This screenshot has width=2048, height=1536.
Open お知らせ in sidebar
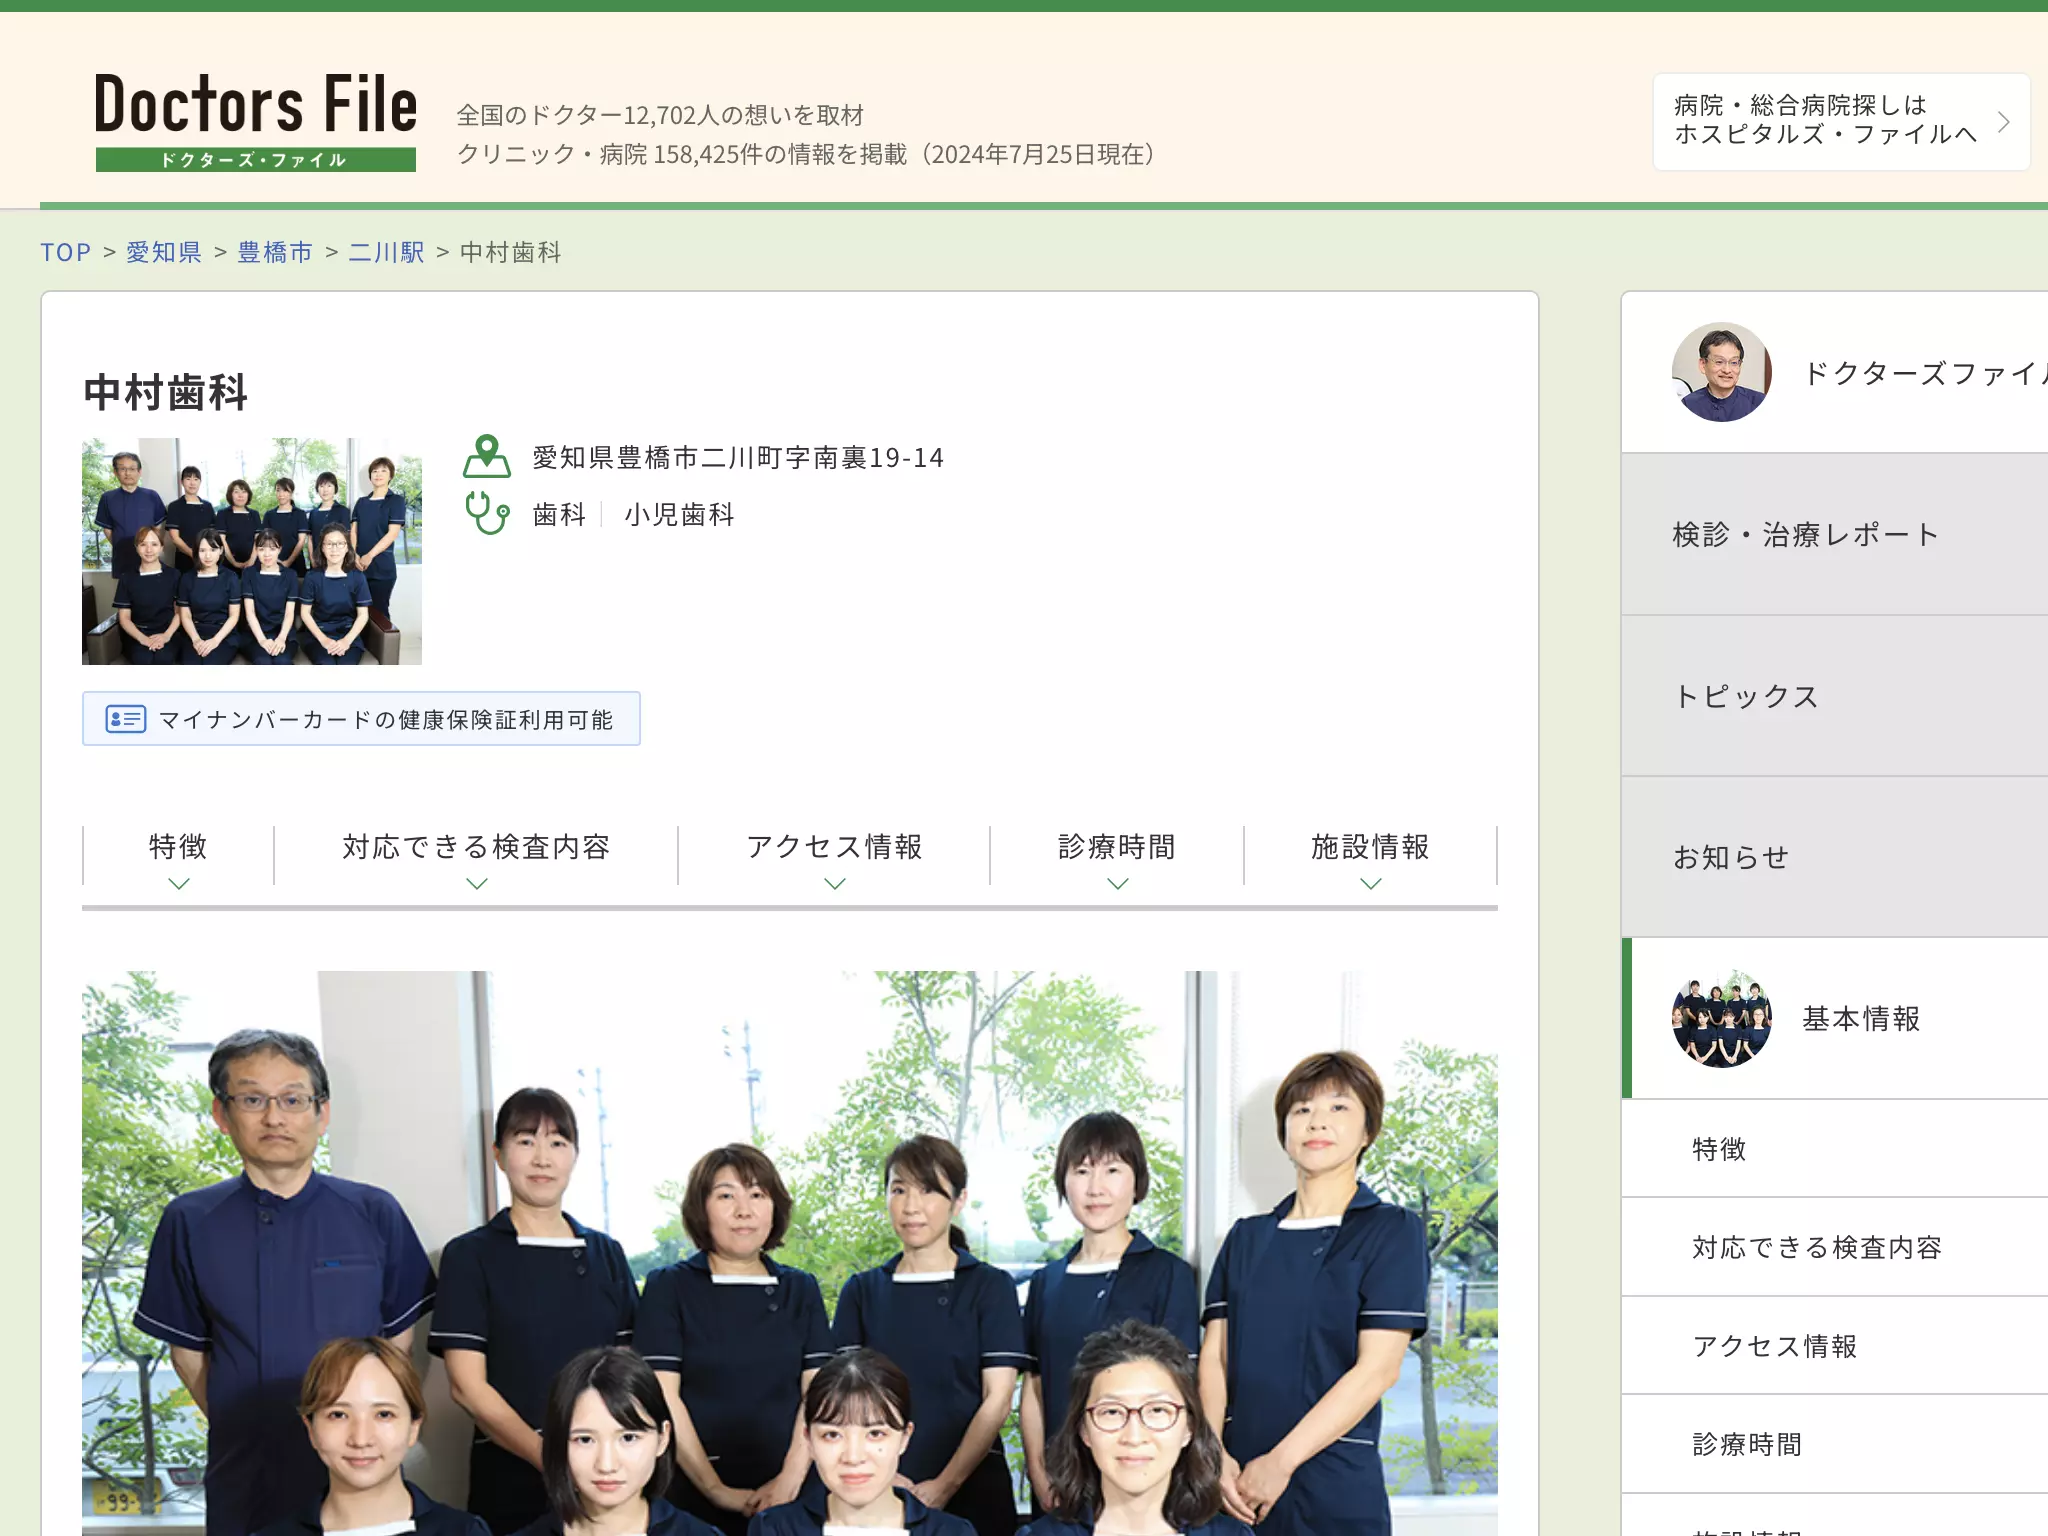click(x=1834, y=857)
